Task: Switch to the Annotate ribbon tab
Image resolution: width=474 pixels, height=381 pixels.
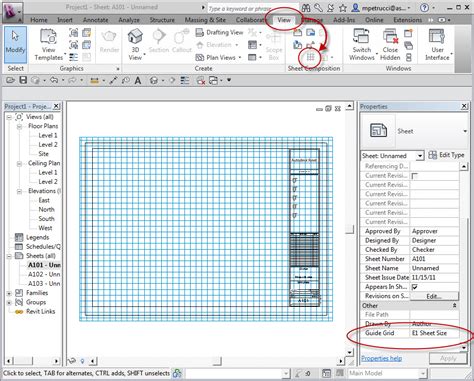Action: tap(96, 20)
